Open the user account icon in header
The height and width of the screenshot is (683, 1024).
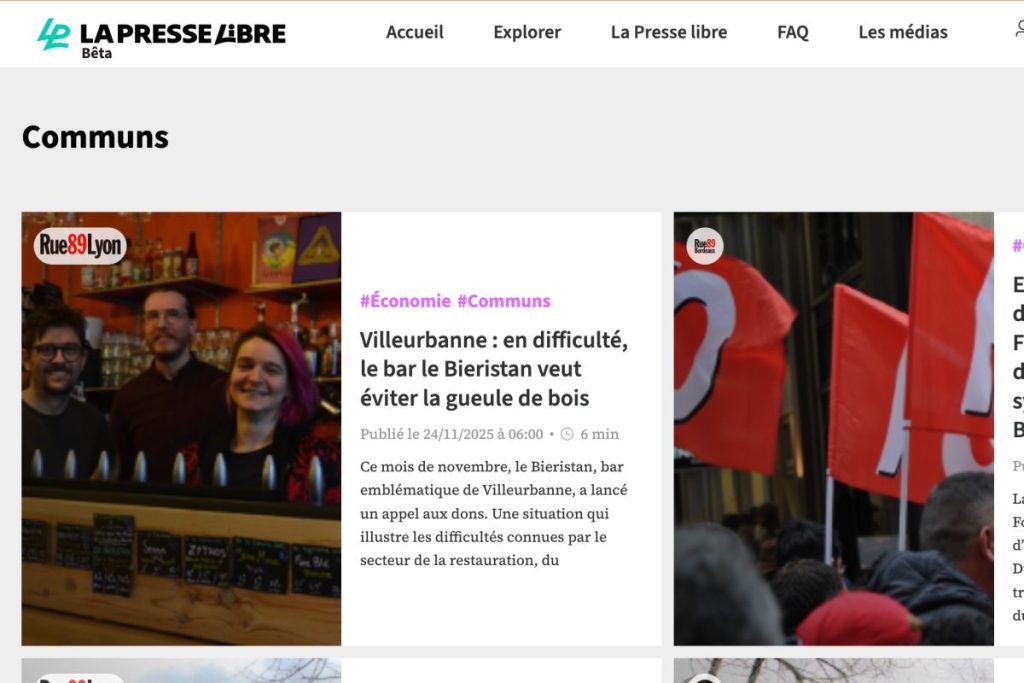coord(1018,30)
